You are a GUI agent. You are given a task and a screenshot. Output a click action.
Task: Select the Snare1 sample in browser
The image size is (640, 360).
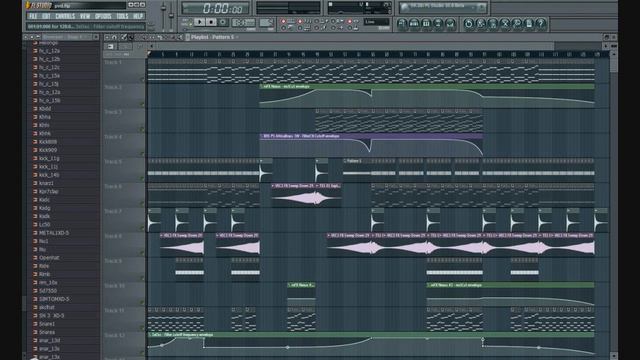[x=47, y=324]
